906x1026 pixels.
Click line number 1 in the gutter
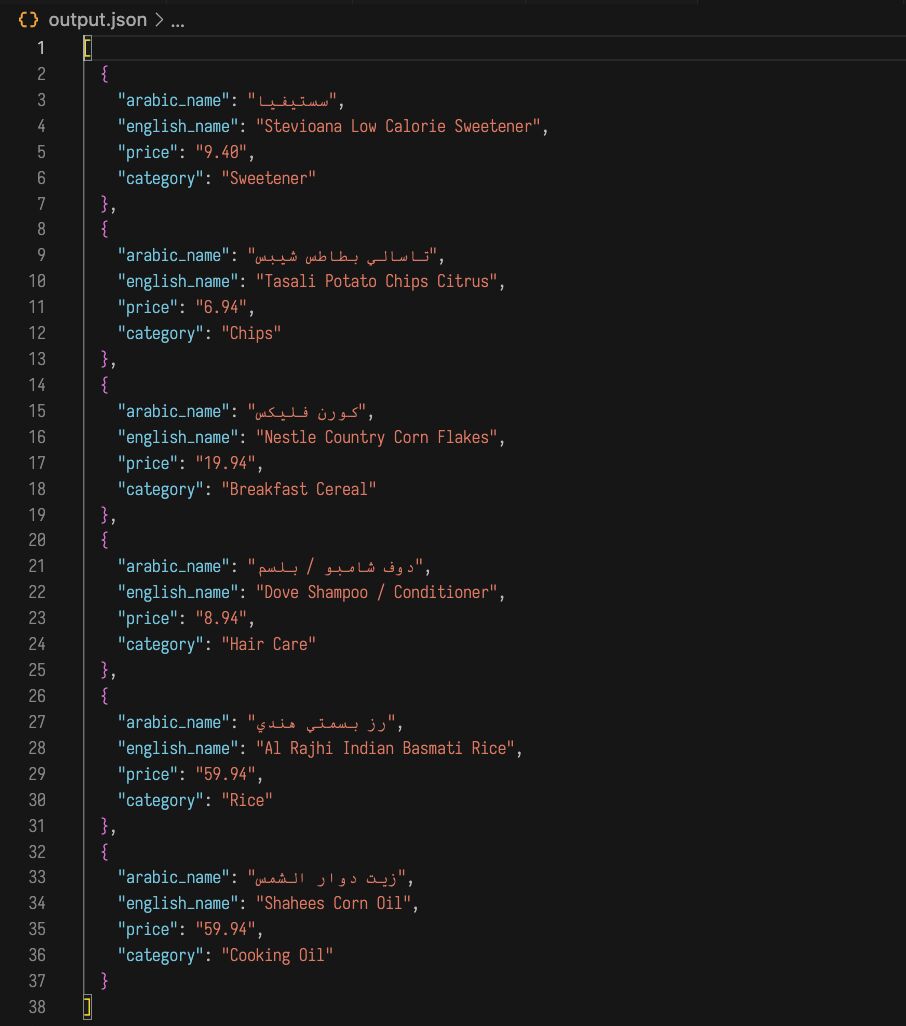pyautogui.click(x=41, y=48)
